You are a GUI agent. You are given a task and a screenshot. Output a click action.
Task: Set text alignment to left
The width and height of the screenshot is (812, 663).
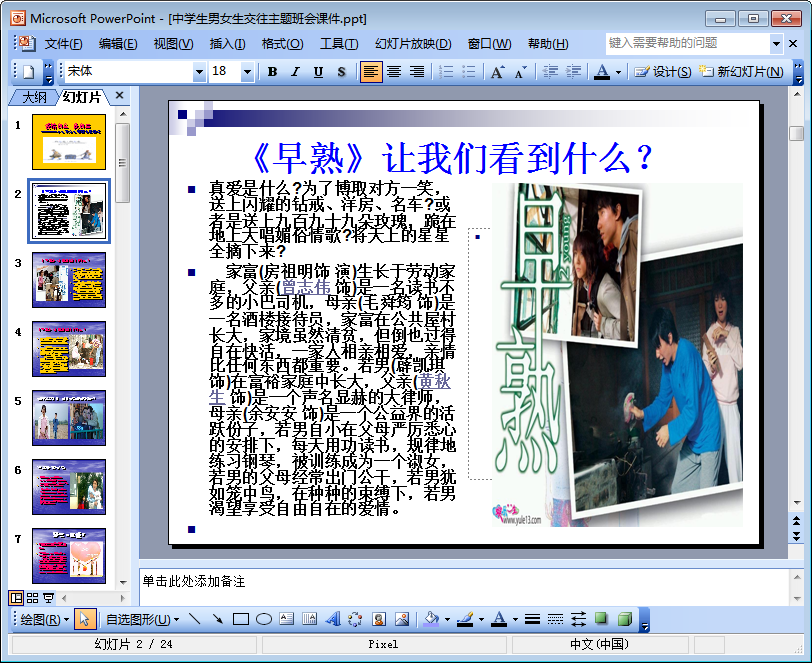371,72
